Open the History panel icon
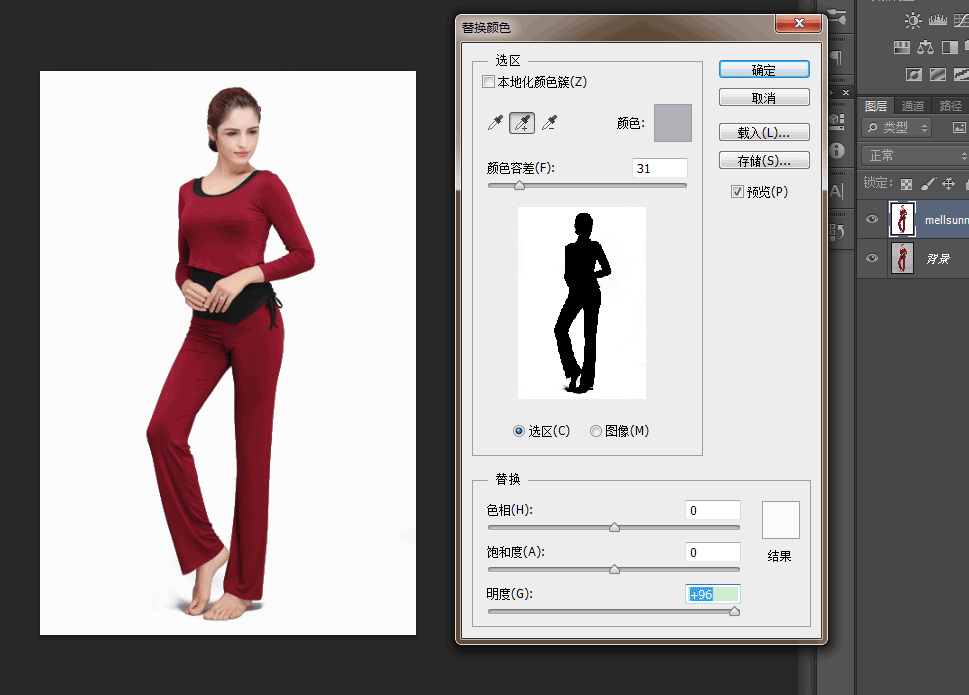This screenshot has height=695, width=969. coord(837,232)
